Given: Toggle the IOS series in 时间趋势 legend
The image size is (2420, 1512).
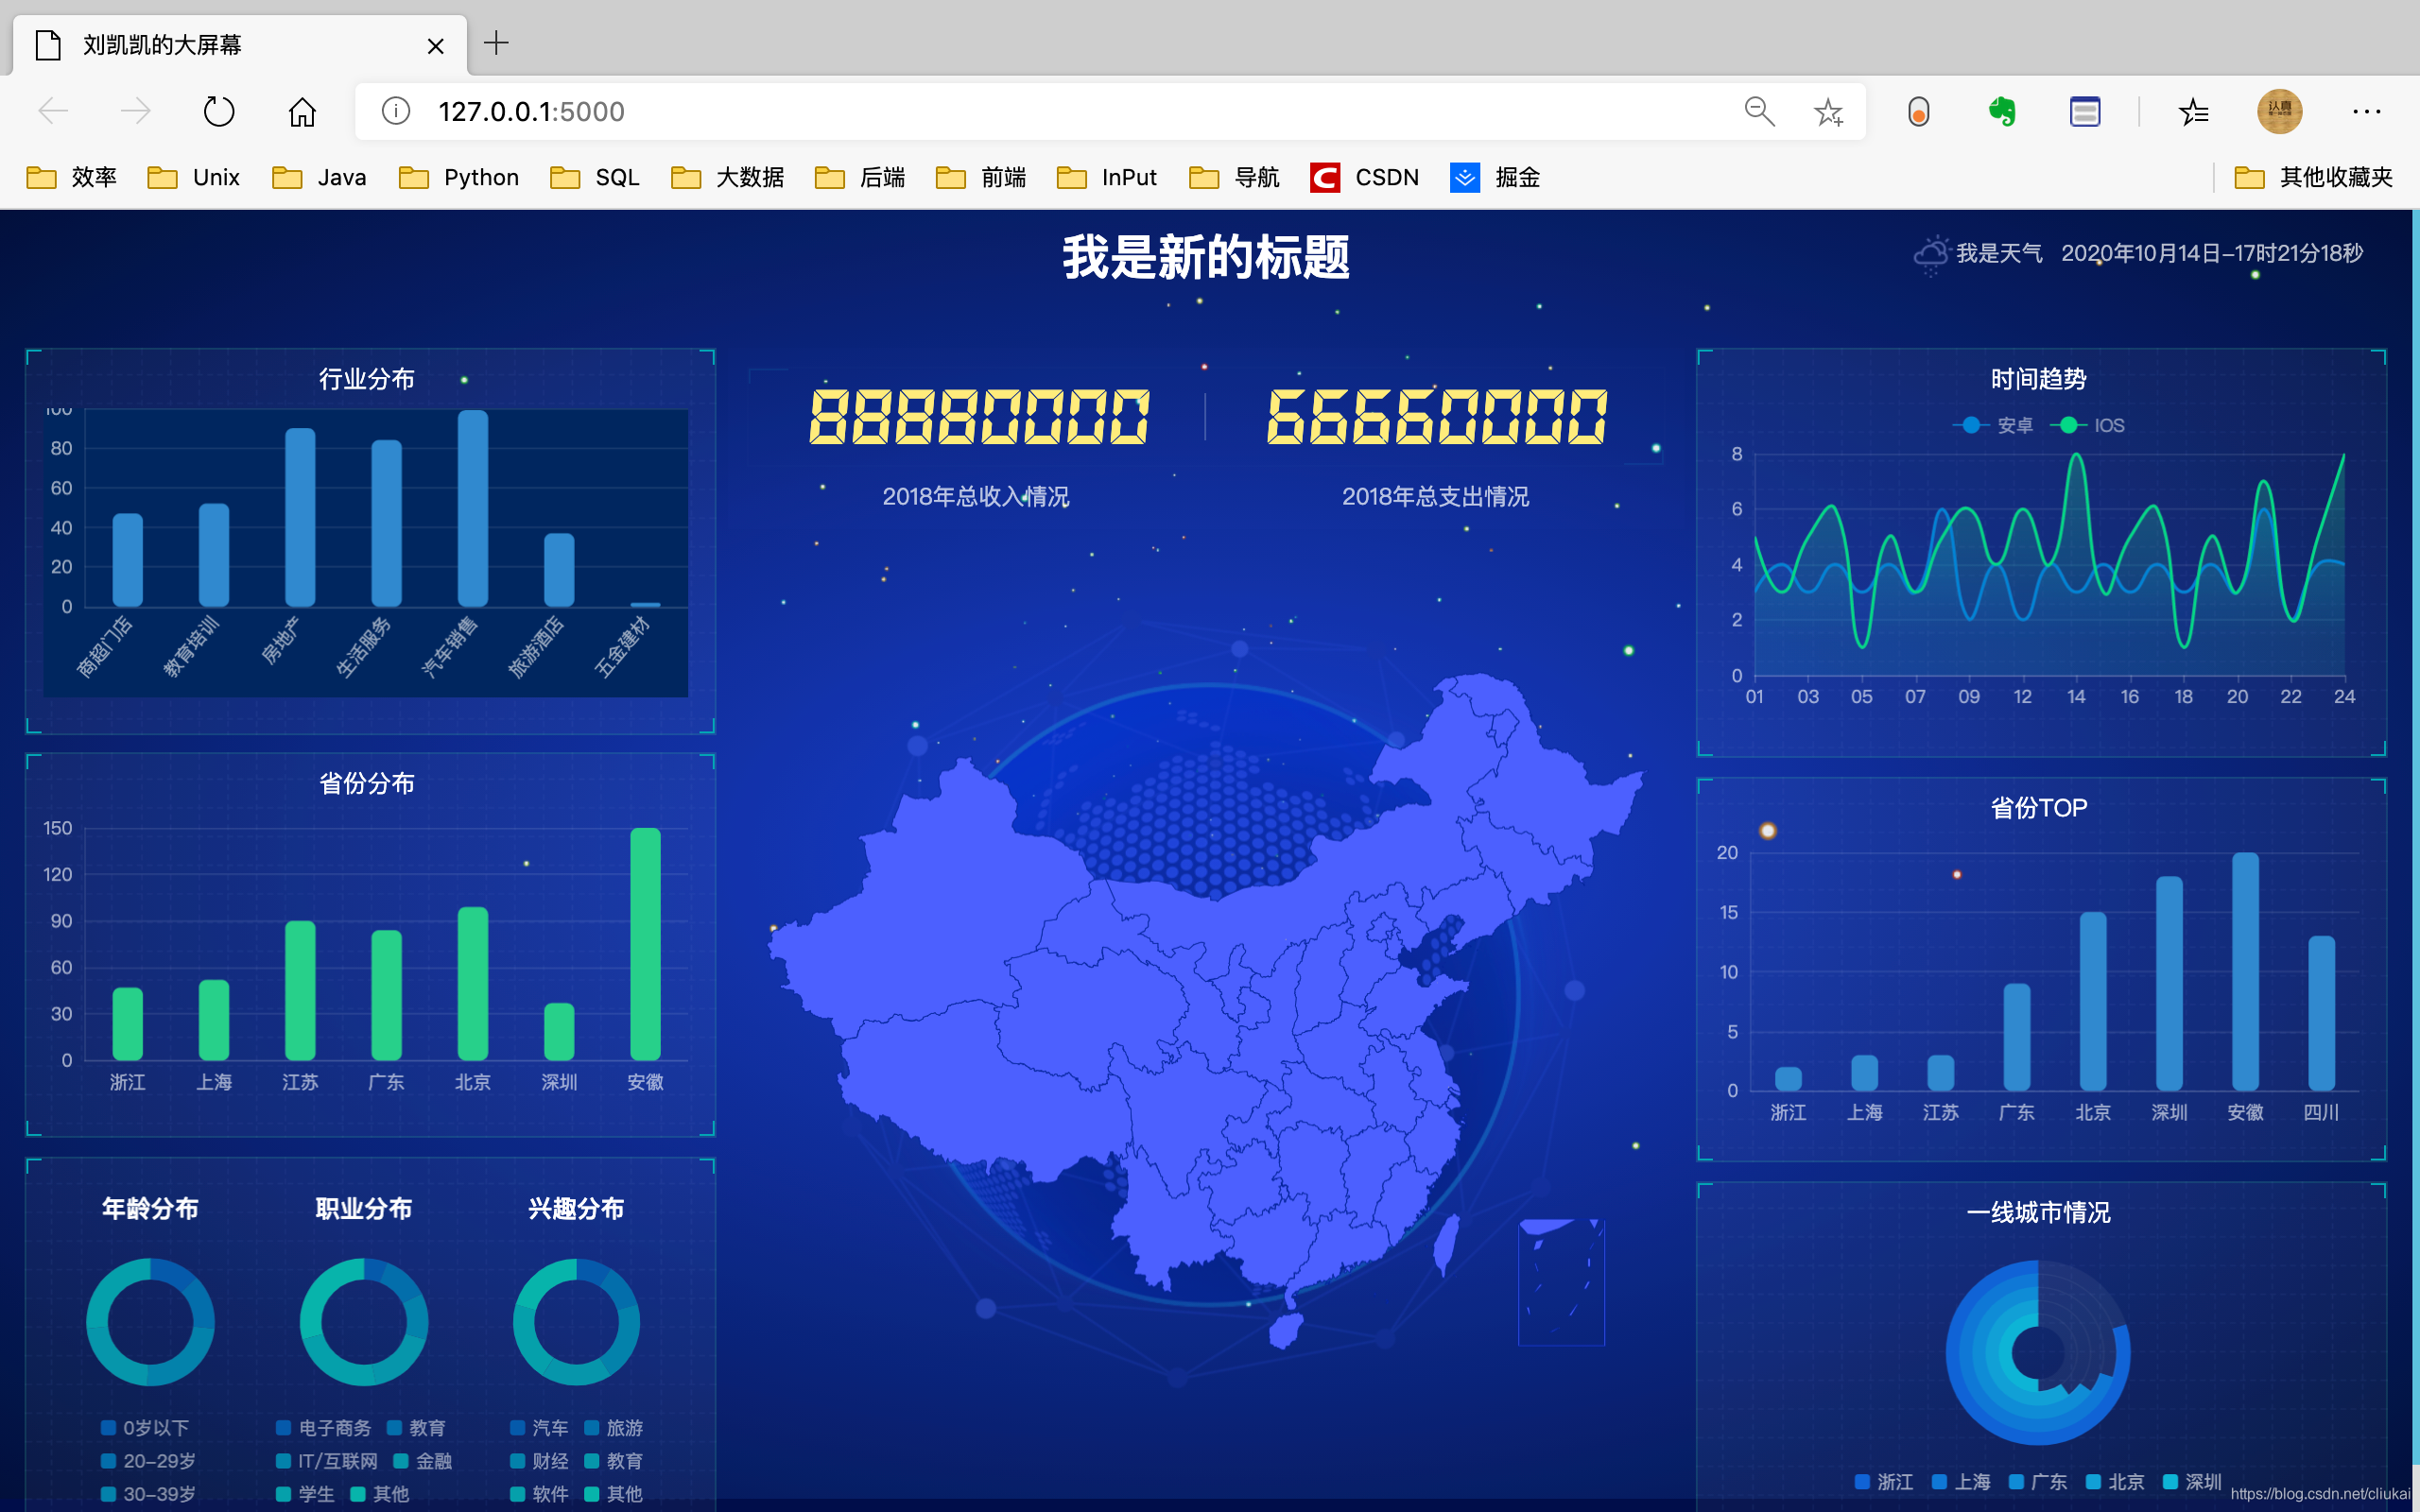Looking at the screenshot, I should [2087, 425].
